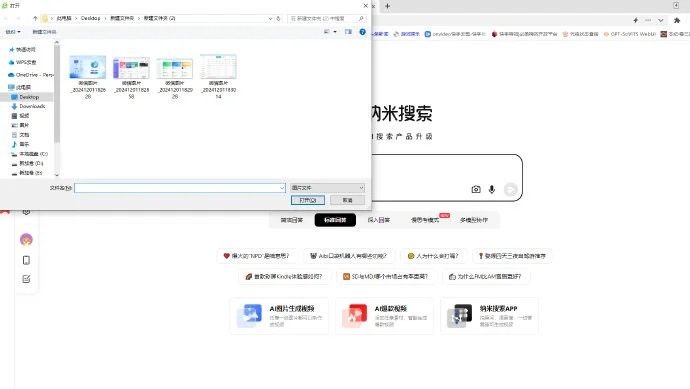Click the Cancel button in the dialog
Viewport: 690px width, 389px height.
click(x=347, y=200)
